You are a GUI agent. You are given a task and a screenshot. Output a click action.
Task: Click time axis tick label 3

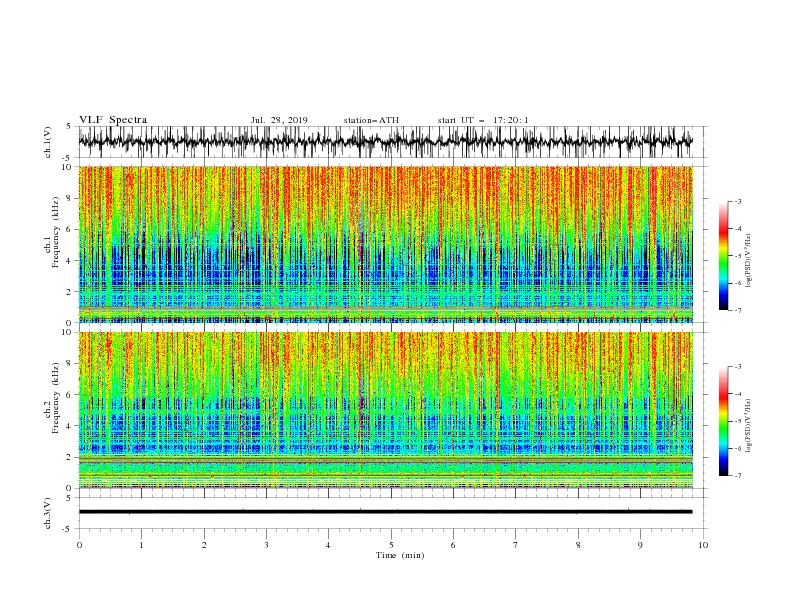[x=266, y=545]
